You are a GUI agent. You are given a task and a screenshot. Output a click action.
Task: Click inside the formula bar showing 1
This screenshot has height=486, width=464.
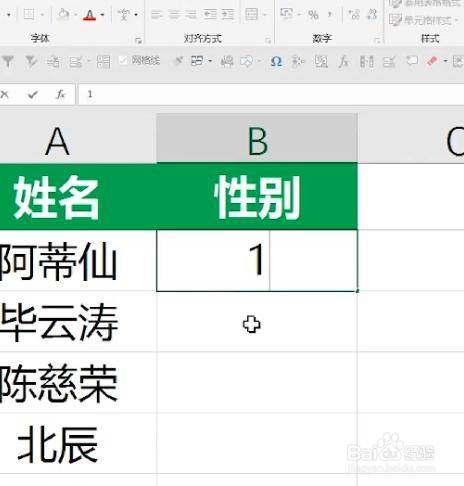click(x=271, y=95)
